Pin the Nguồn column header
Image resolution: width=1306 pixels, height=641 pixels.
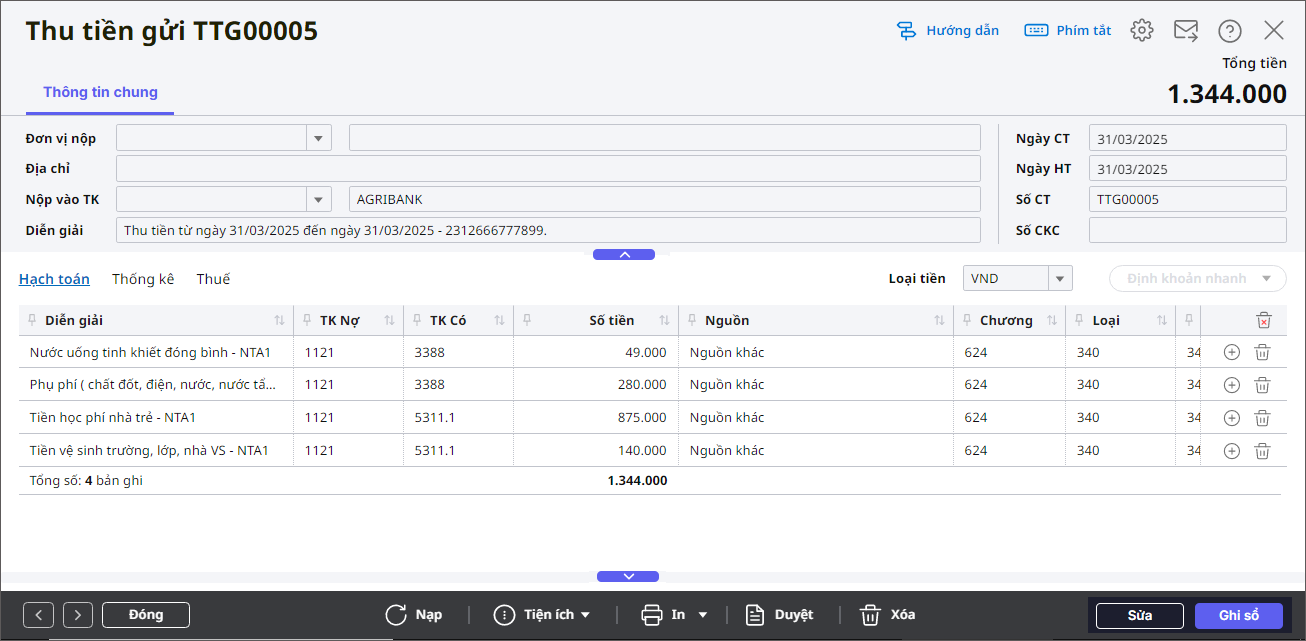pos(693,320)
